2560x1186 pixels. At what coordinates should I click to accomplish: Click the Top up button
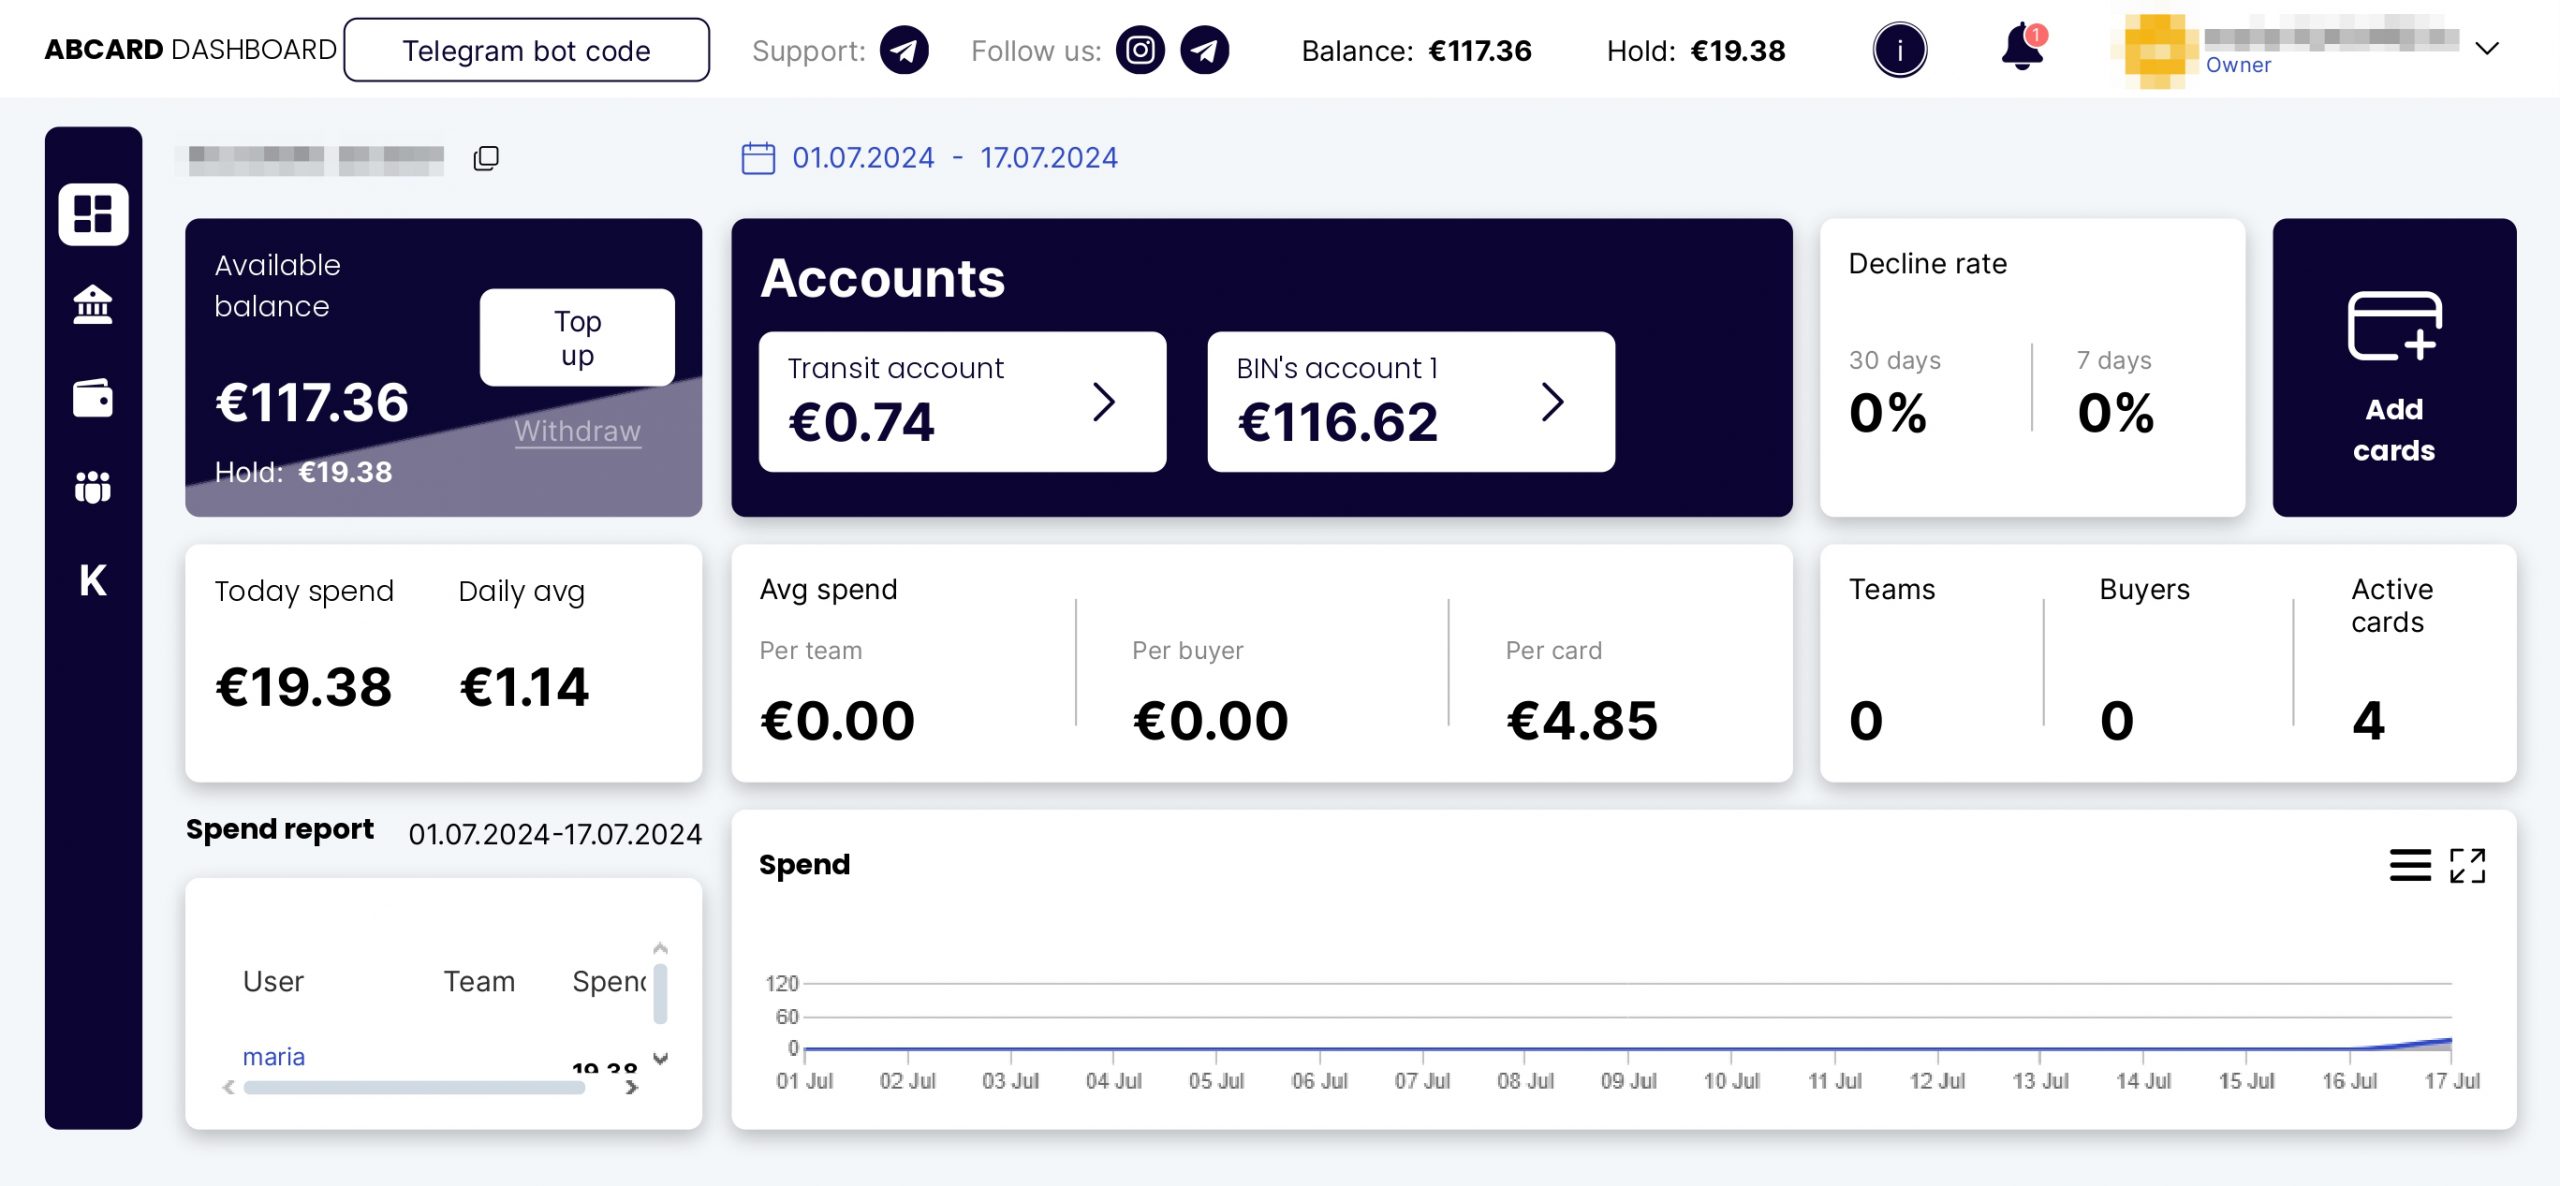577,337
